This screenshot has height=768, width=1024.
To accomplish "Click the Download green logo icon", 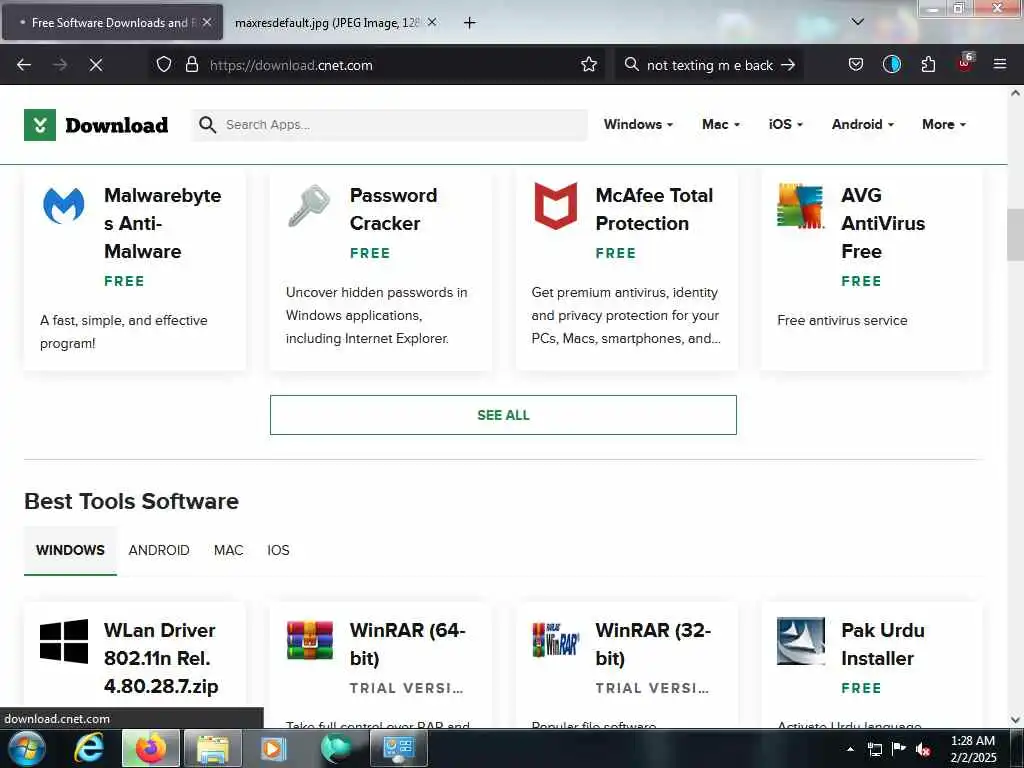I will 40,125.
